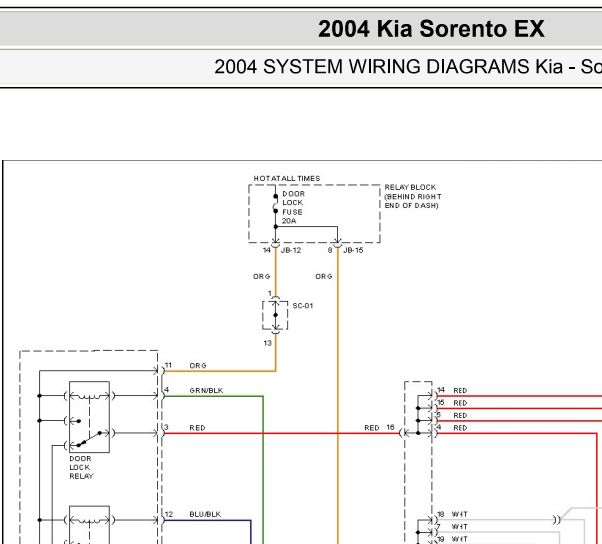Click the "RED" label at pin 14
This screenshot has width=602, height=544.
coord(460,391)
